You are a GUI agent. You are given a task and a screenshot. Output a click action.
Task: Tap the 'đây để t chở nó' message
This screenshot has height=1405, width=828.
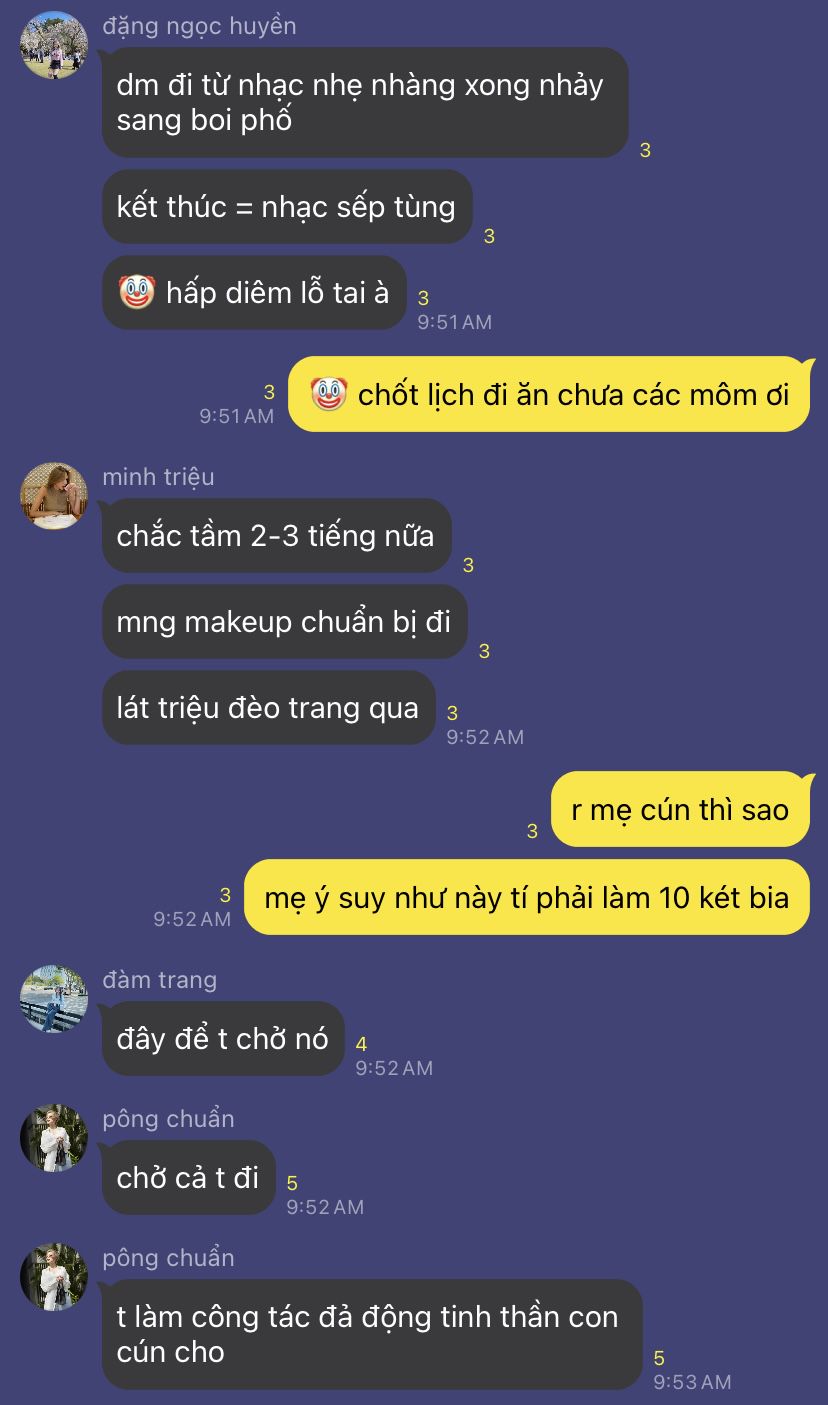pyautogui.click(x=224, y=1039)
